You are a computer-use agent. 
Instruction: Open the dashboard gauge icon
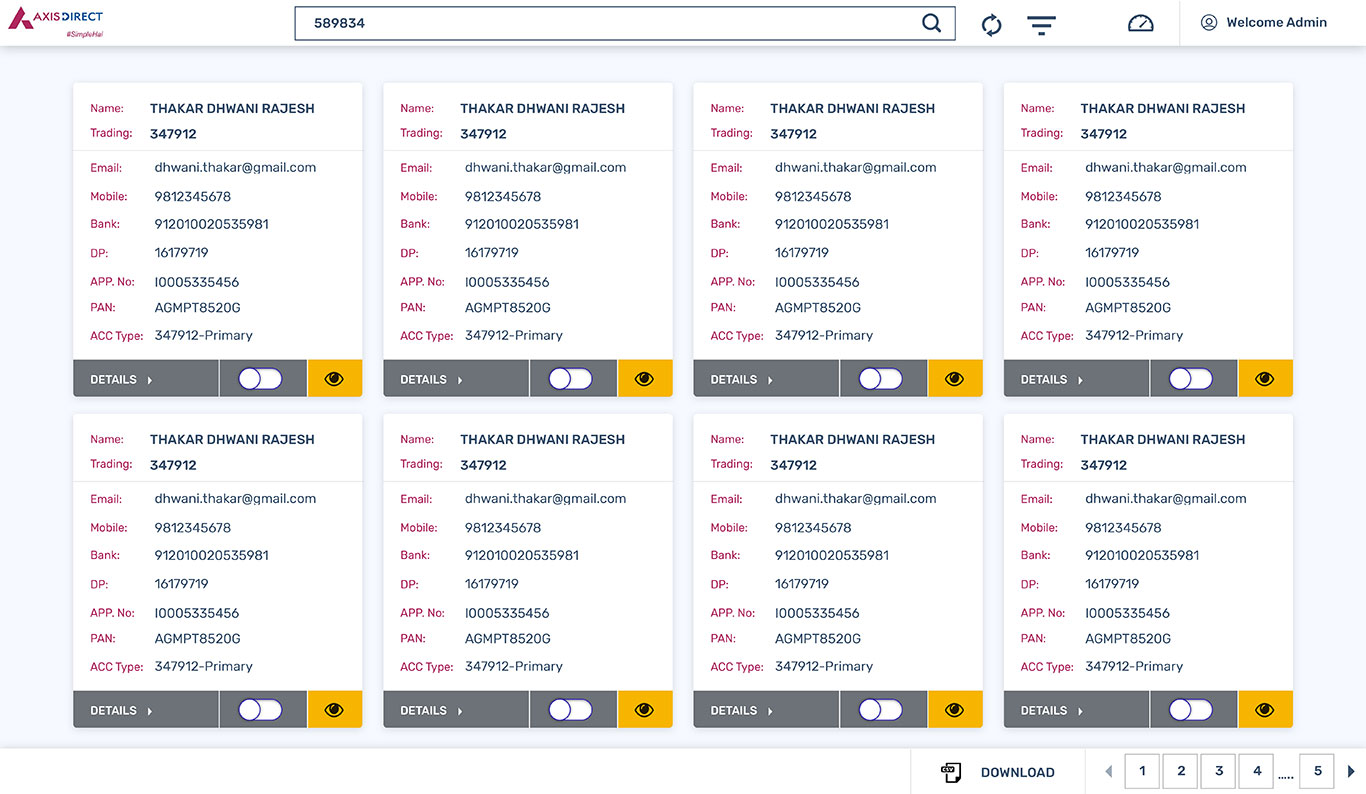coord(1141,23)
